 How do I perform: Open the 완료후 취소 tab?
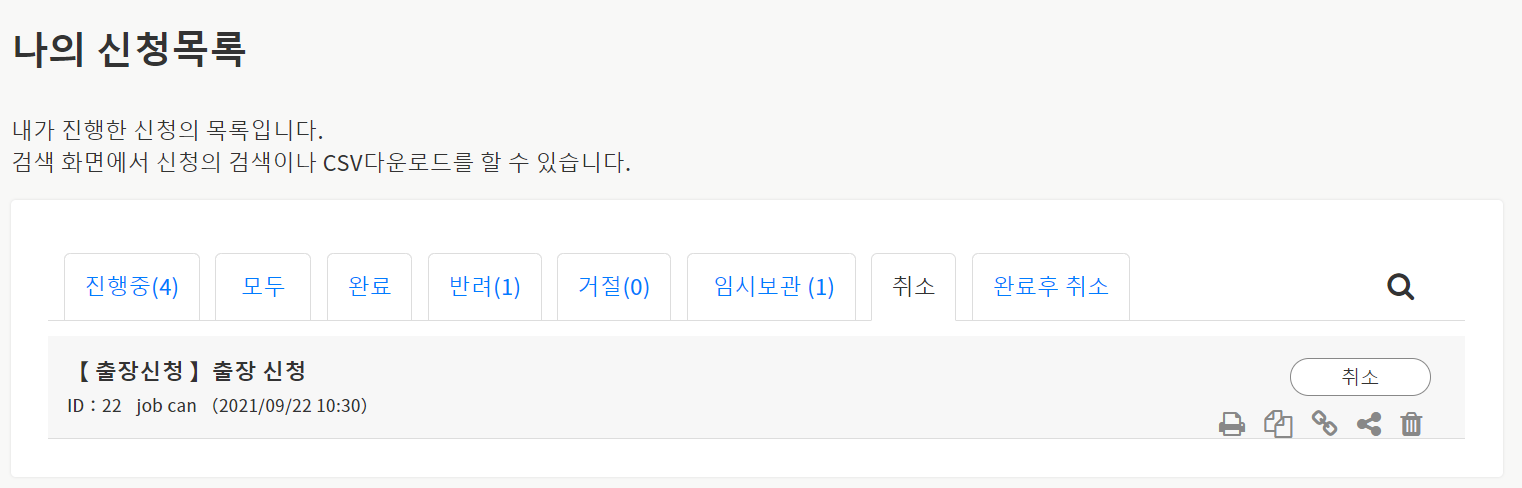point(1050,287)
